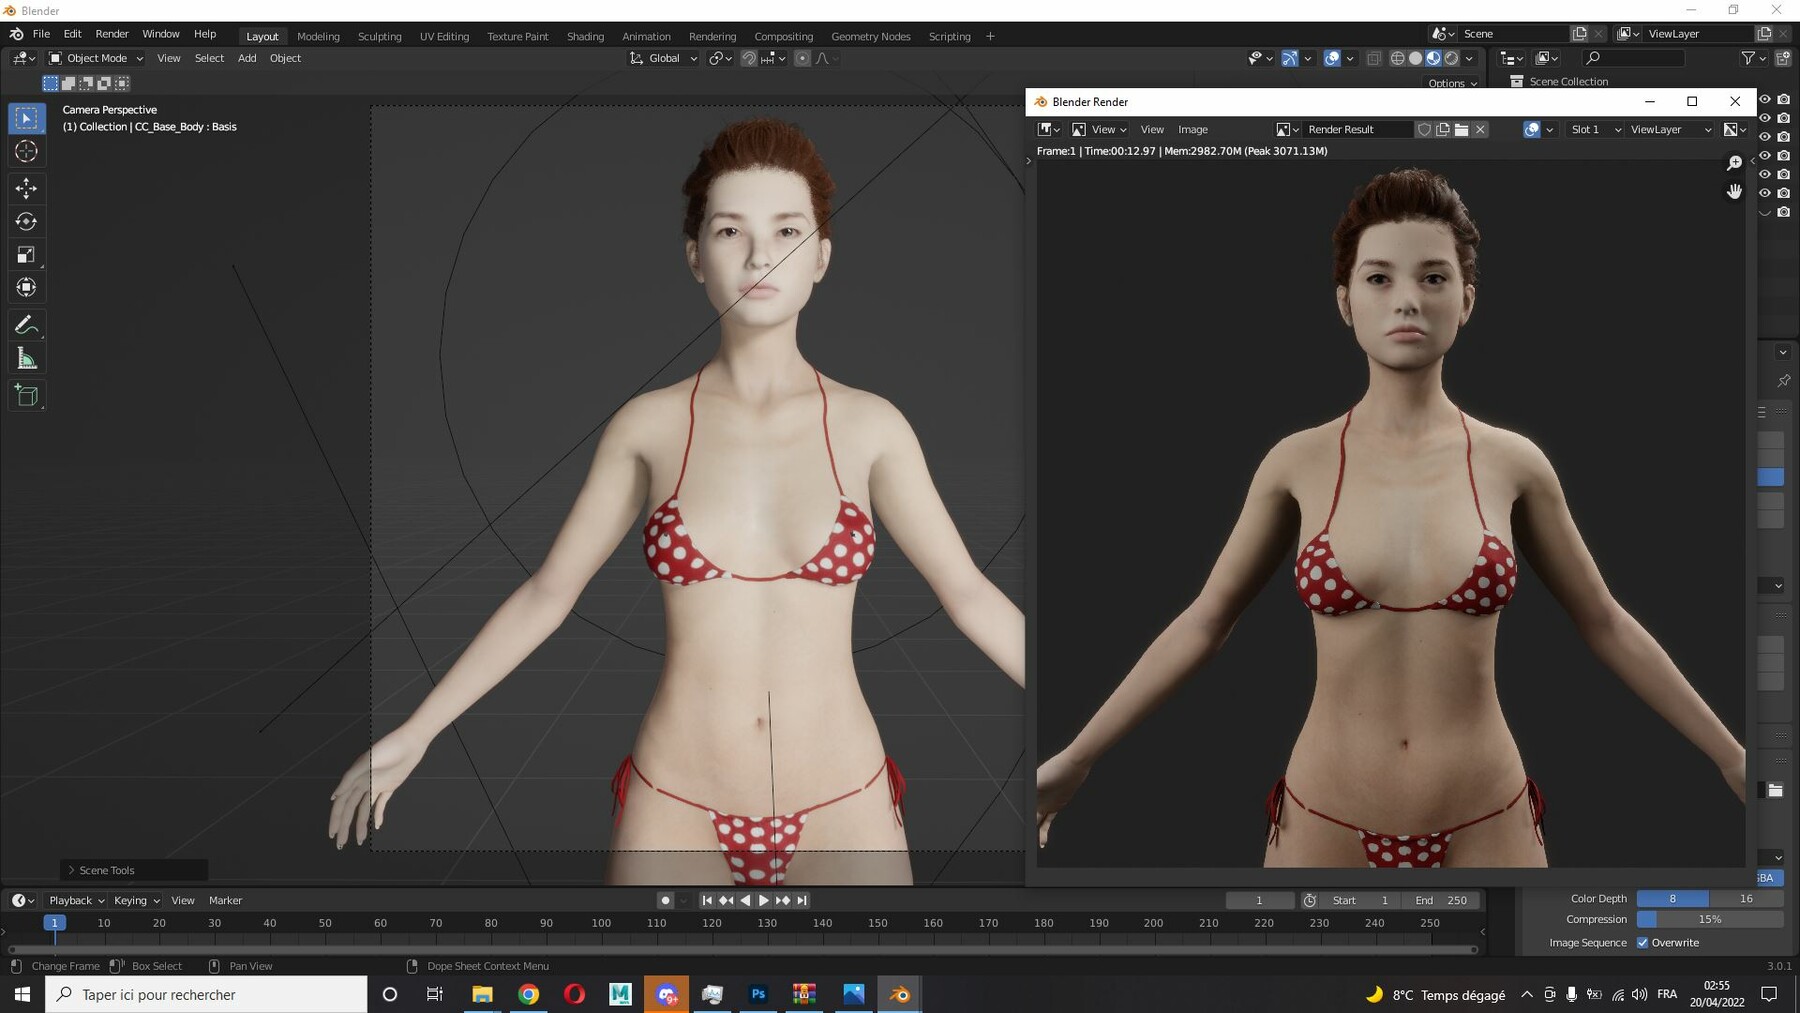Select the Annotate pencil tool
This screenshot has width=1800, height=1013.
pos(27,325)
